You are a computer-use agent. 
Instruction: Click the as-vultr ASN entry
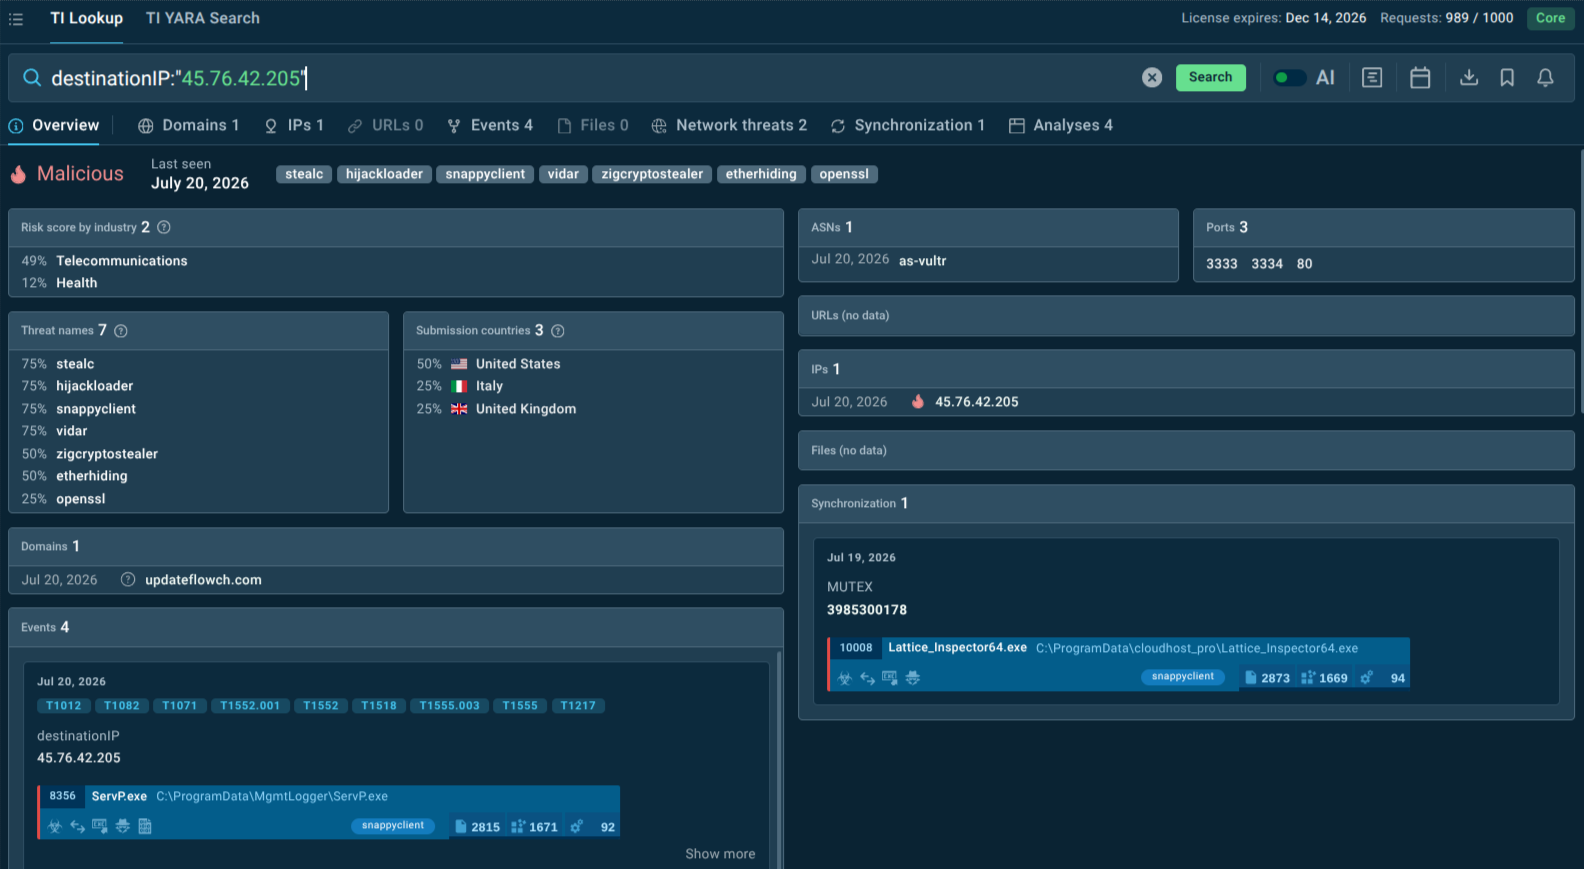[922, 260]
